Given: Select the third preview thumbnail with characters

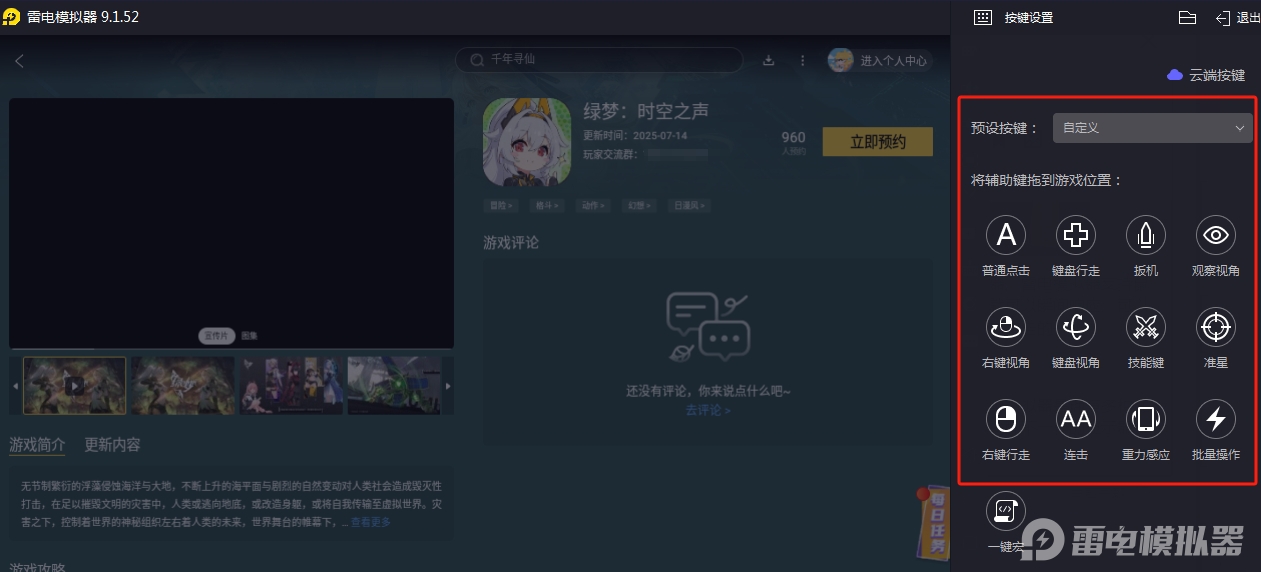Looking at the screenshot, I should (290, 385).
